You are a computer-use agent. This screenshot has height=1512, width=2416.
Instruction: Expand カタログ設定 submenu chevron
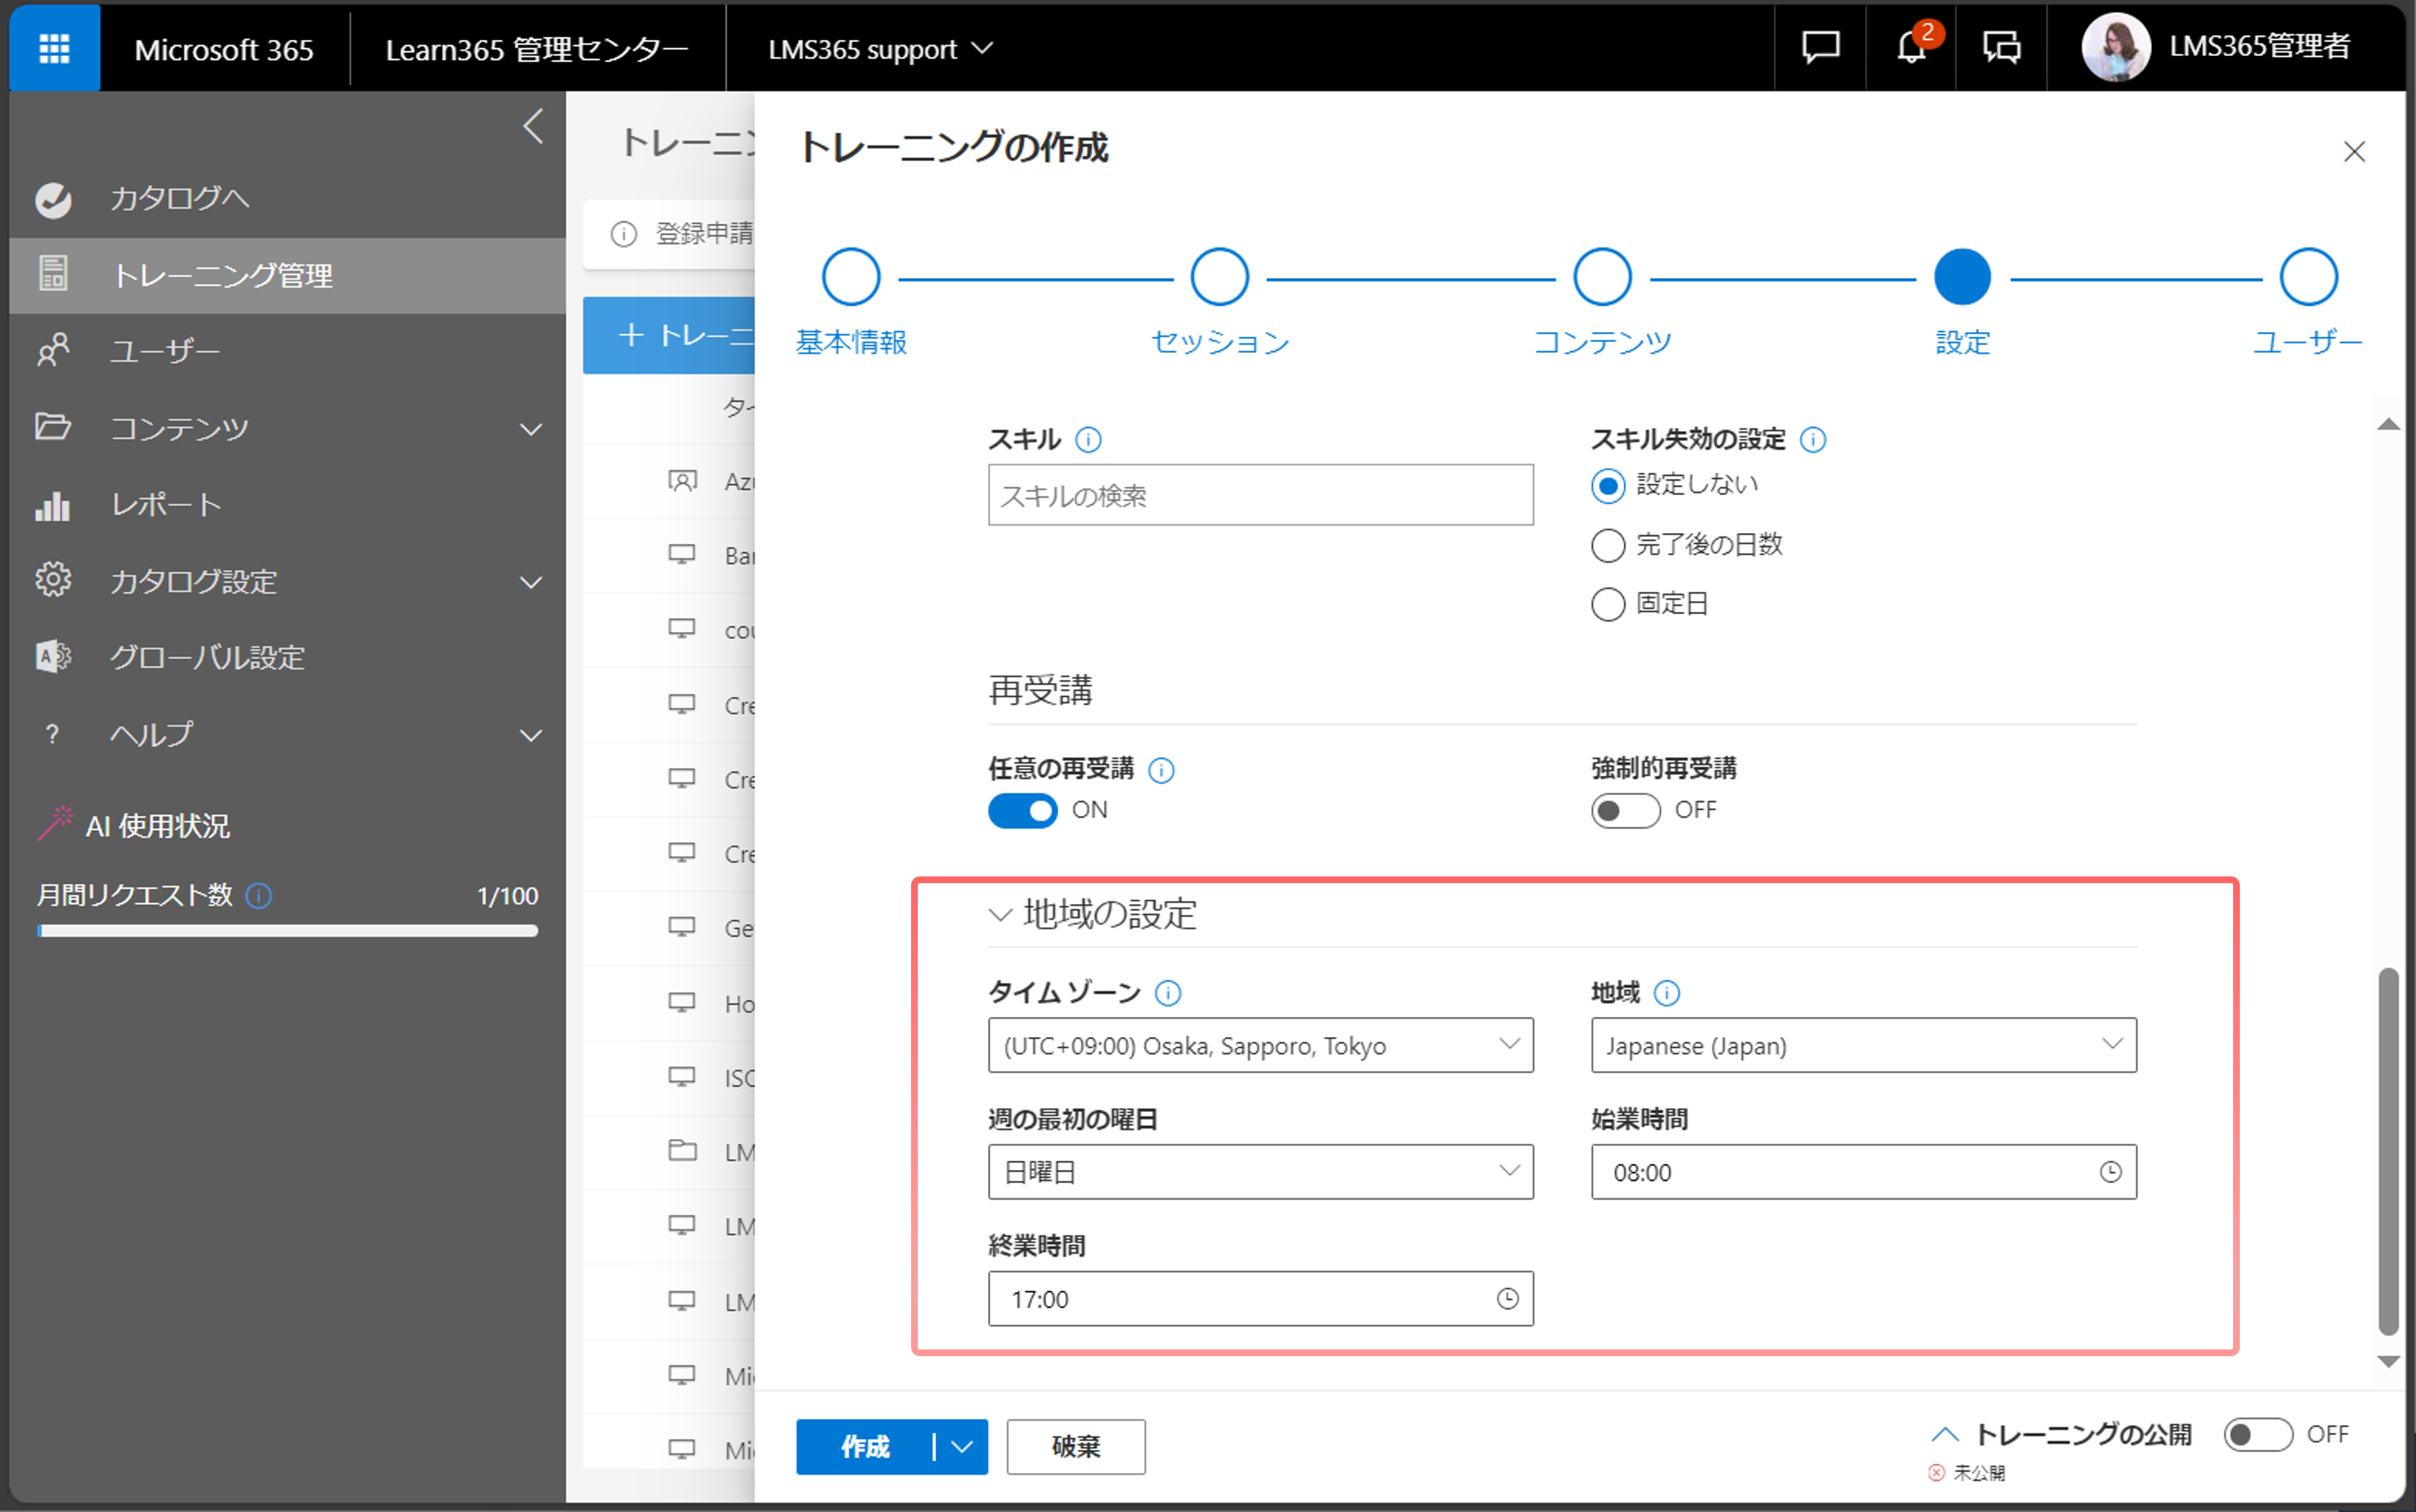[x=531, y=583]
